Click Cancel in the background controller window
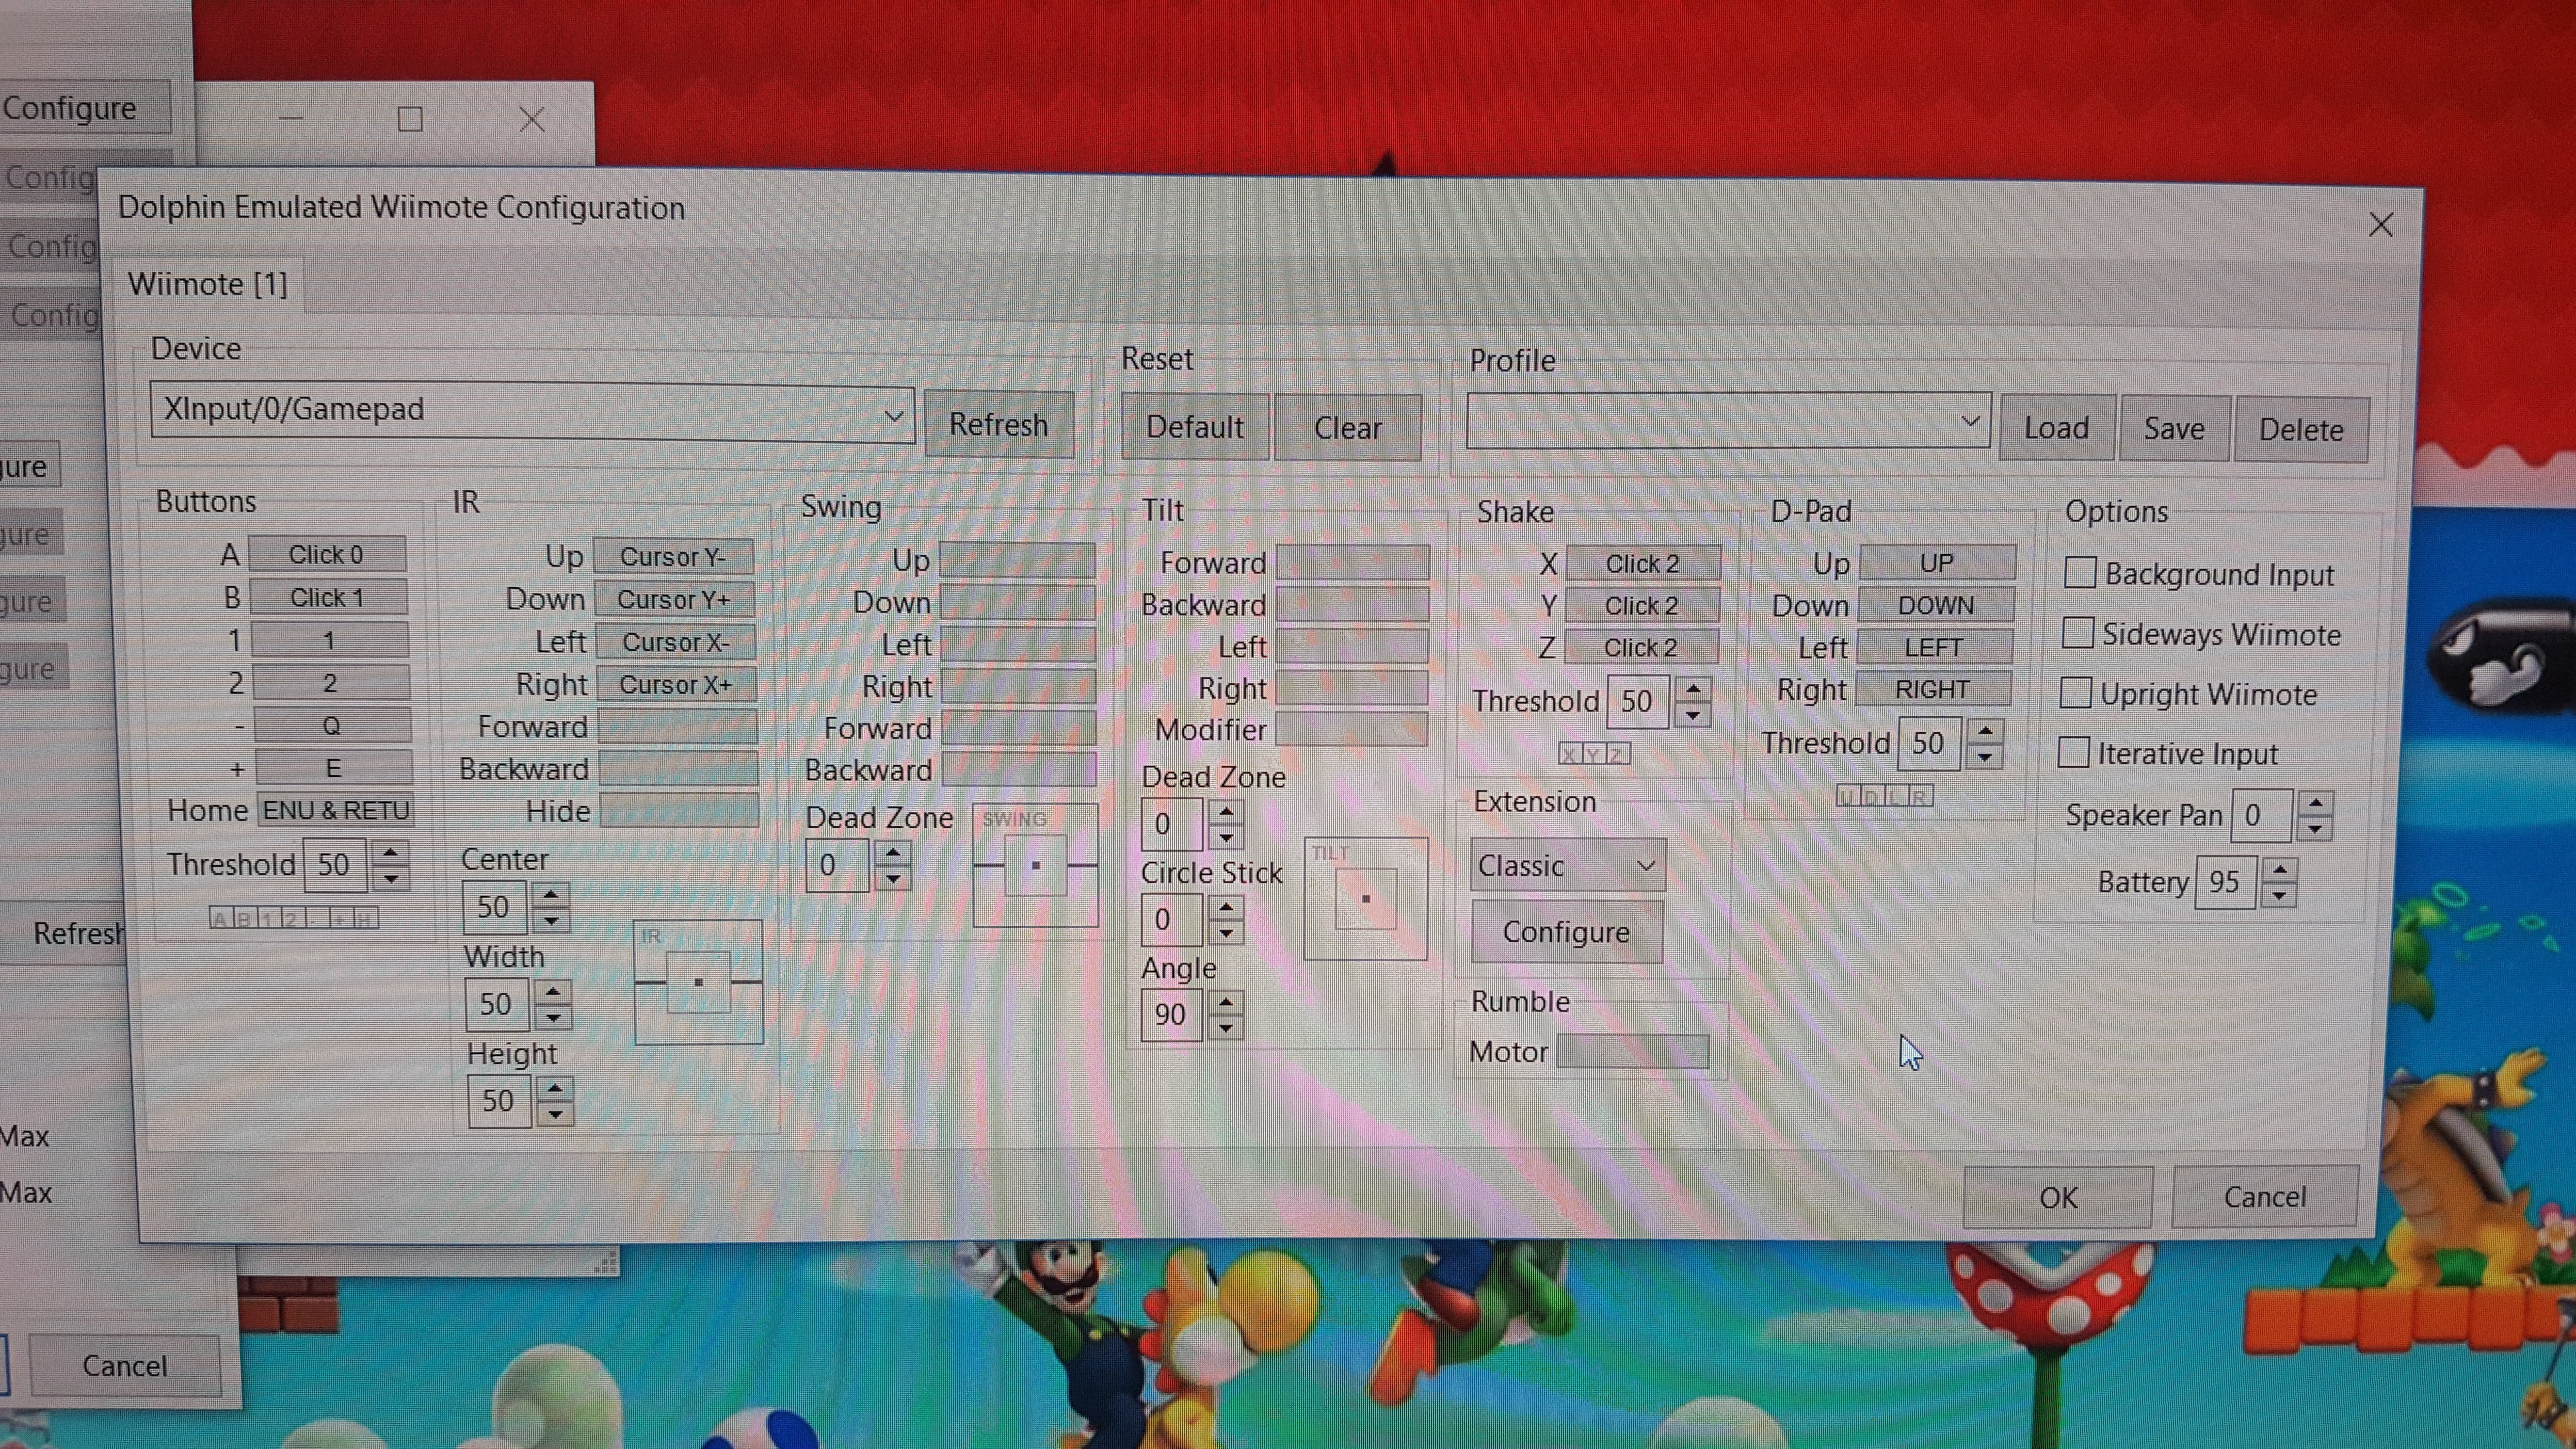 tap(125, 1365)
